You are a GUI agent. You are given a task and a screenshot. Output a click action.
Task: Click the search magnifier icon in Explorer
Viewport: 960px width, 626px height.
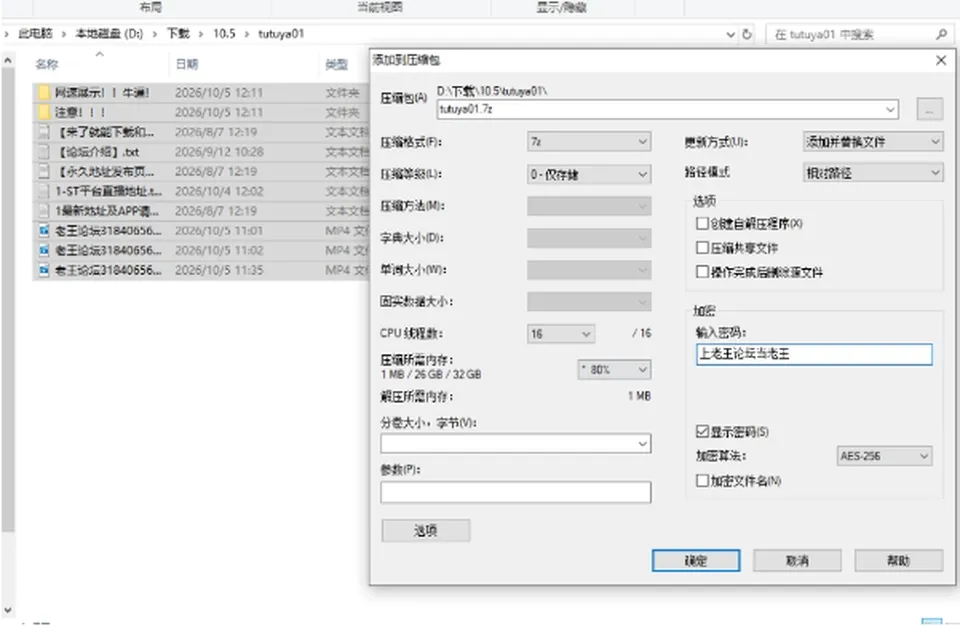pos(942,34)
